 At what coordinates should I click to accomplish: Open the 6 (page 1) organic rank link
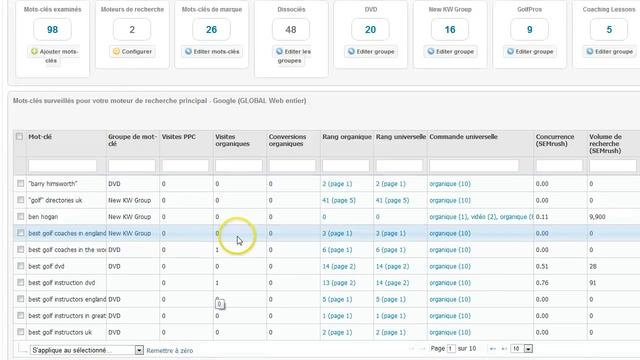(x=337, y=250)
